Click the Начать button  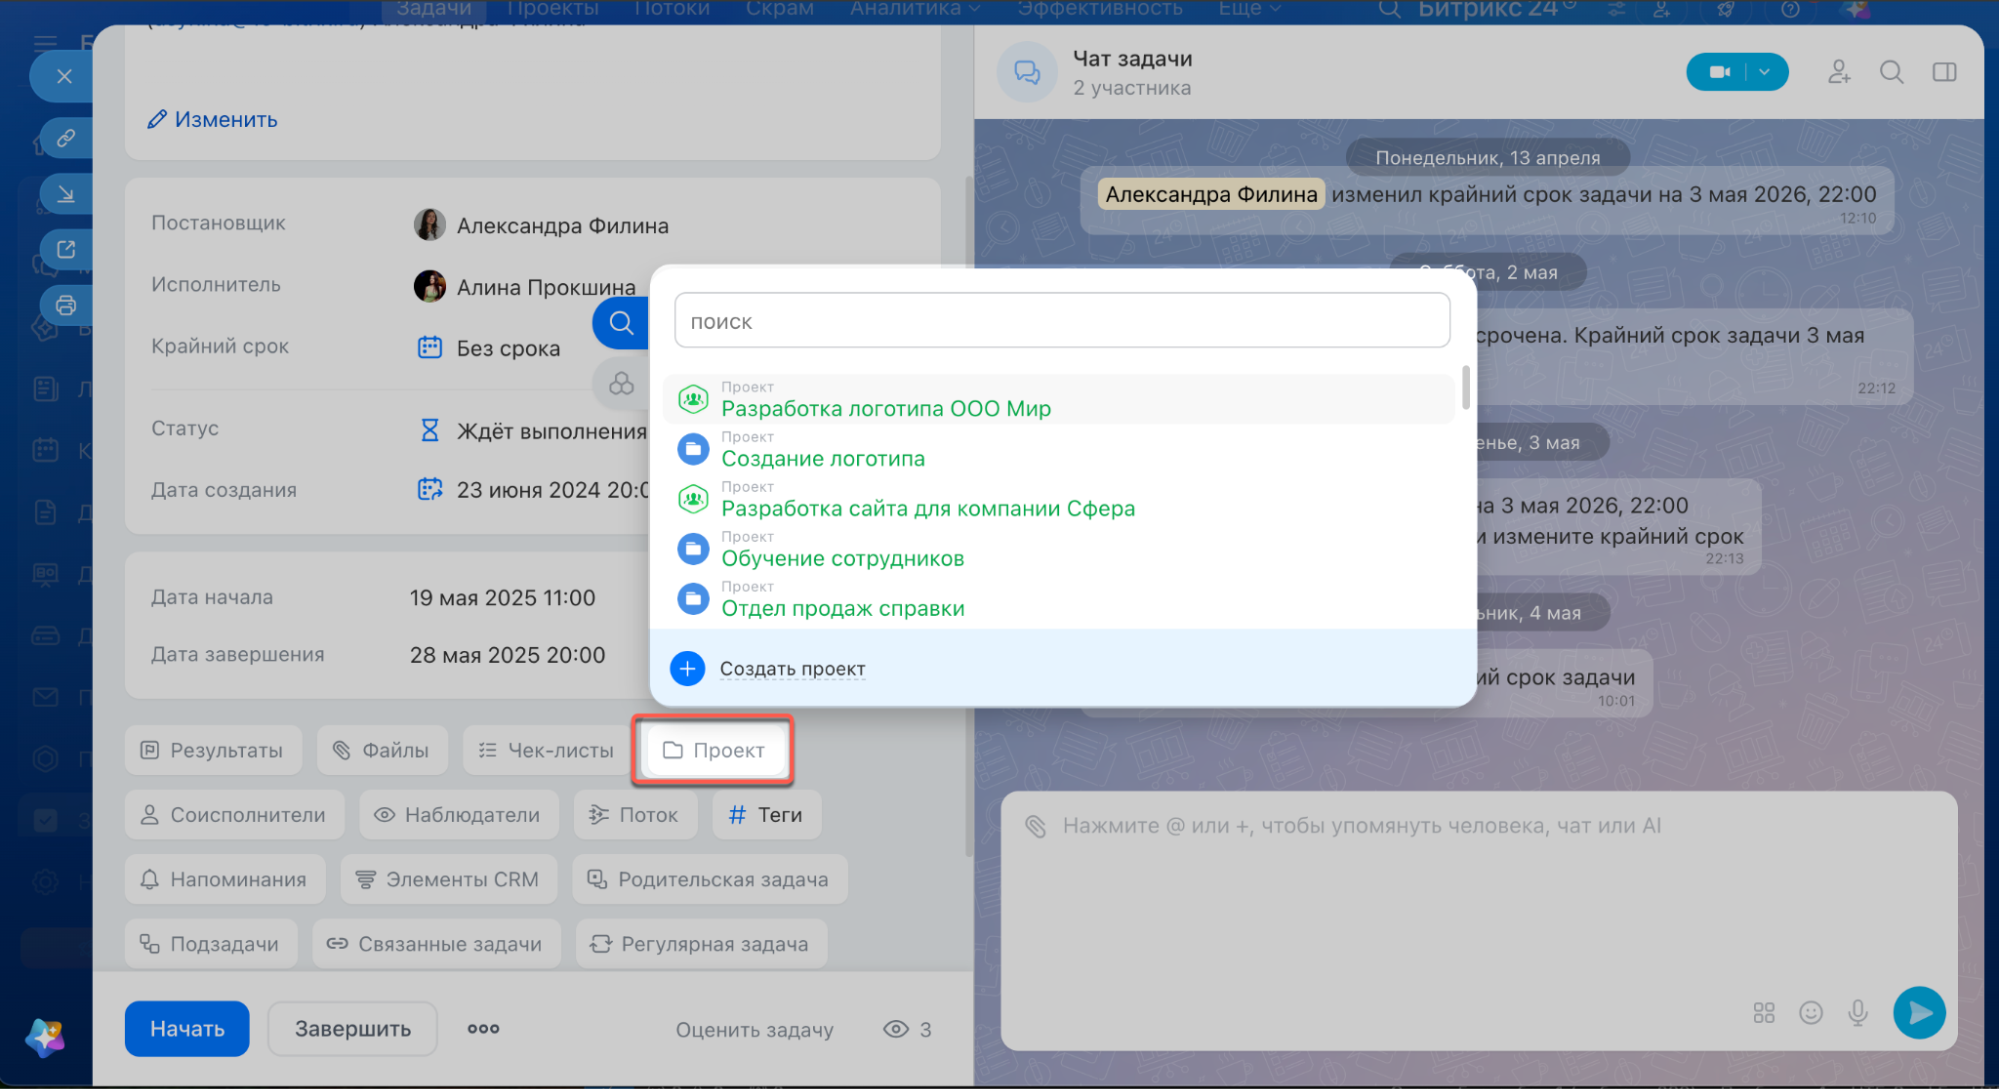click(187, 1029)
